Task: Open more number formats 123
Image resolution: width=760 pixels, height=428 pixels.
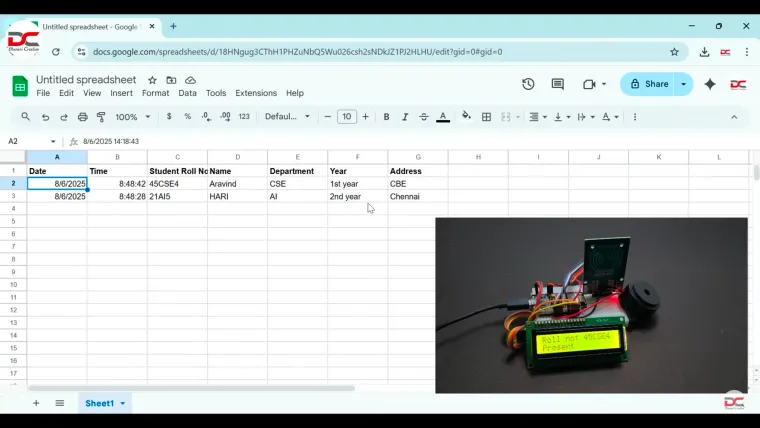Action: click(244, 116)
